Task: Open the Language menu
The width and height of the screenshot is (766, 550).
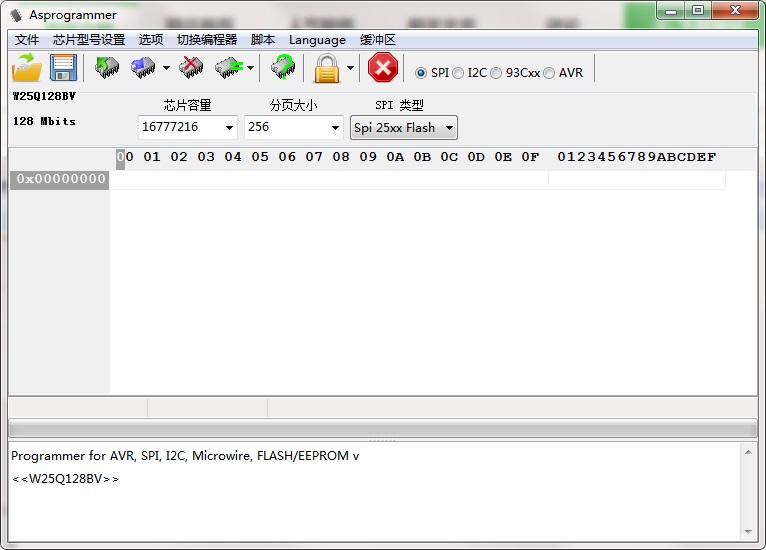Action: pos(318,40)
